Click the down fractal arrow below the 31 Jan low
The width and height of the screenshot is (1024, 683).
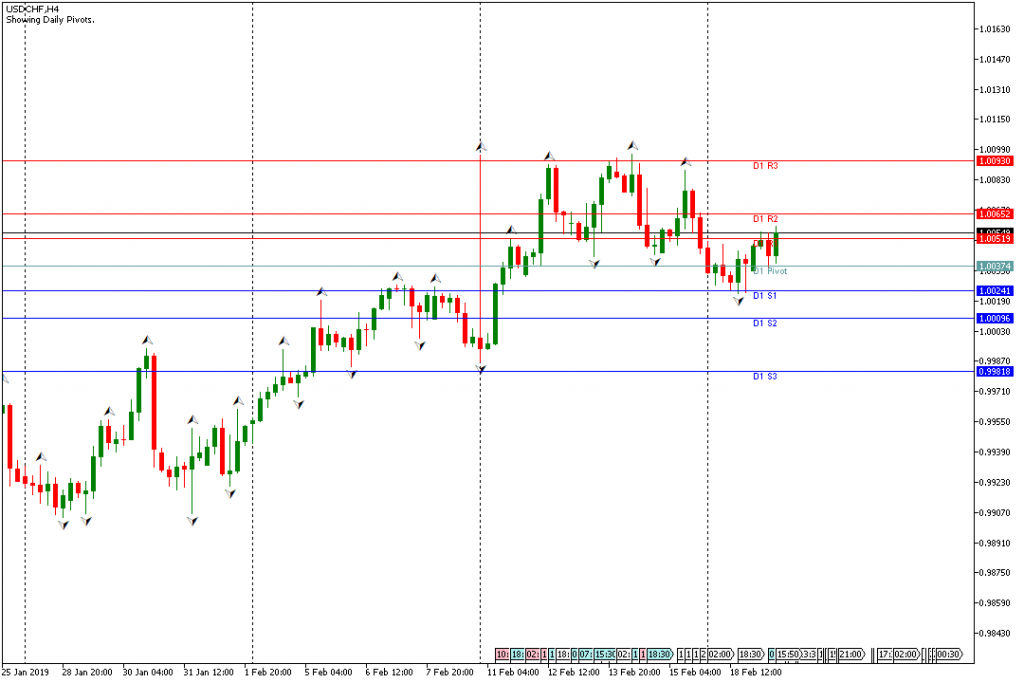pyautogui.click(x=191, y=521)
